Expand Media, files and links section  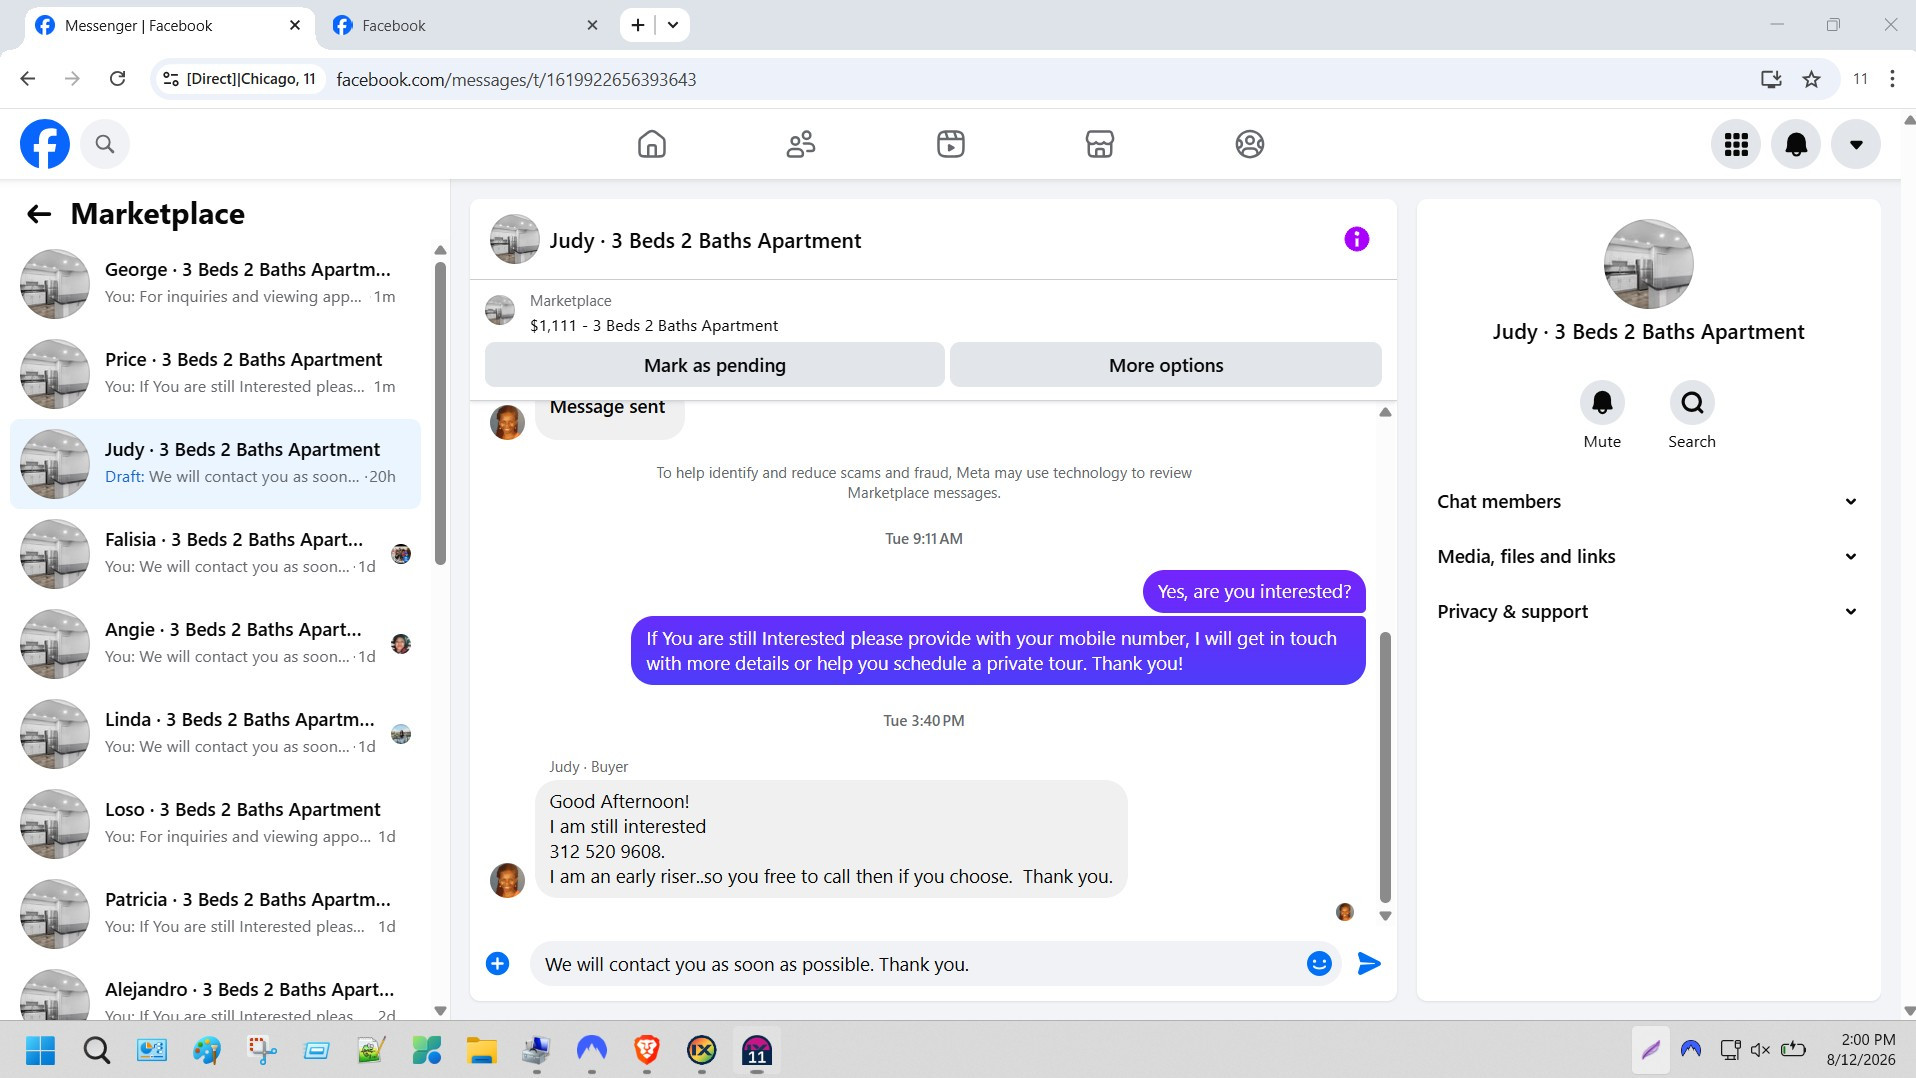[x=1648, y=557]
